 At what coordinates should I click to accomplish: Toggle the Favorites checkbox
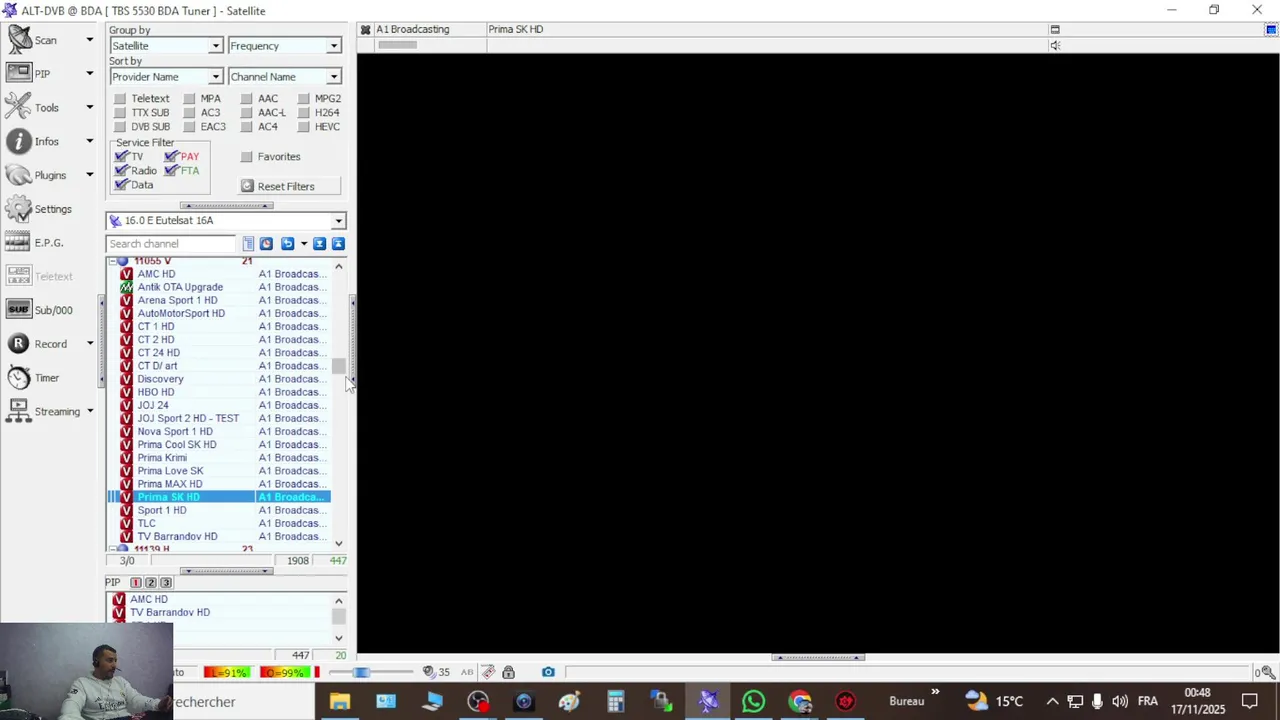[x=247, y=157]
